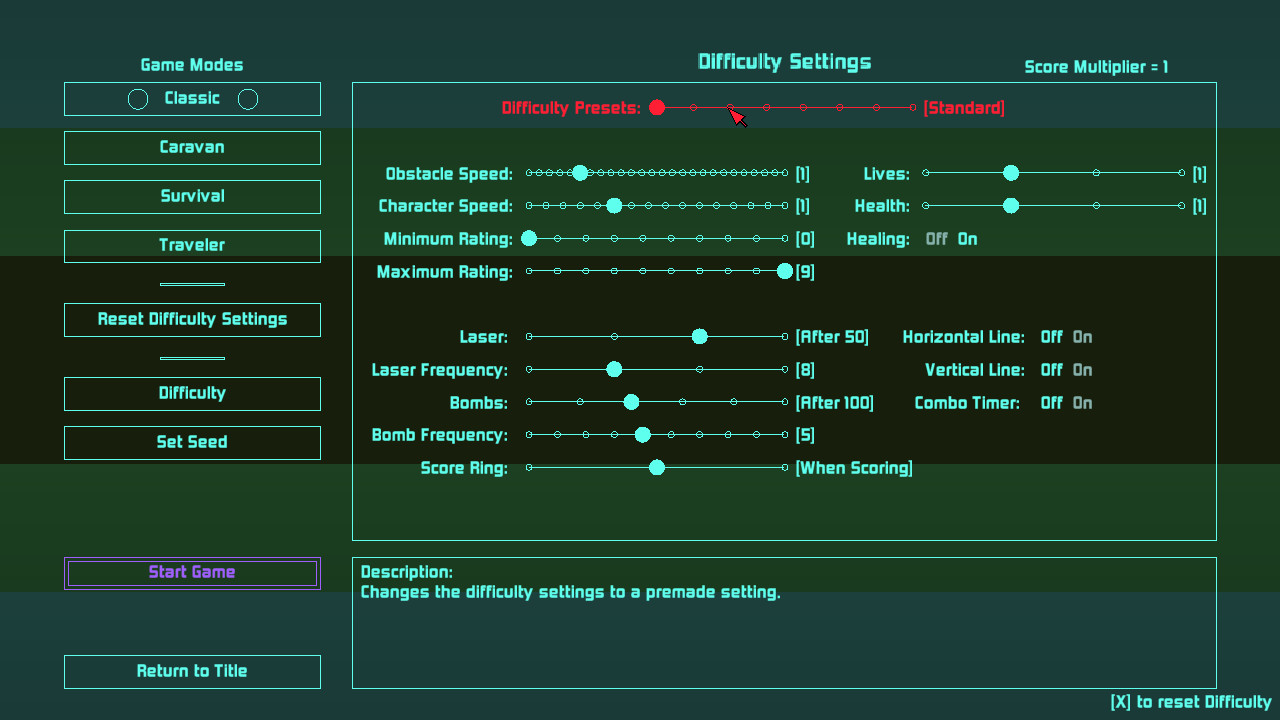Enable the Combo Timer

click(x=1082, y=404)
